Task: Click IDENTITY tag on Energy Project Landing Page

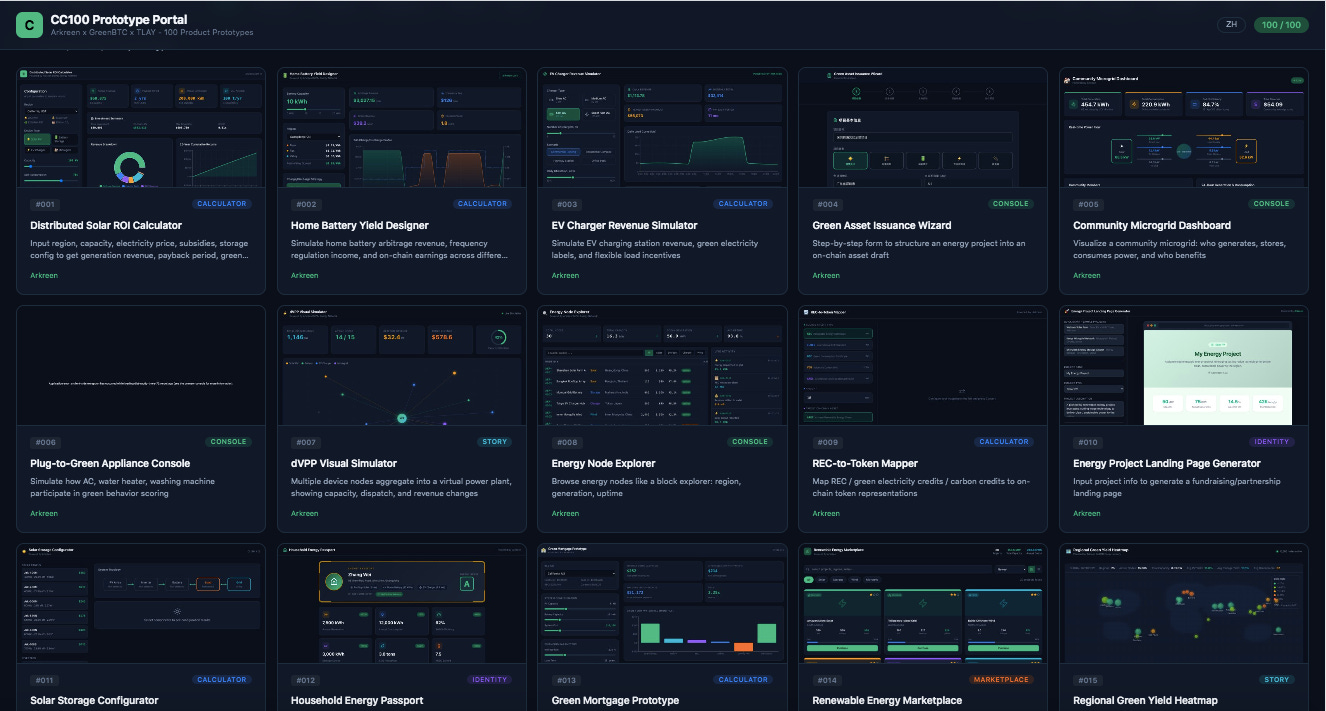Action: pos(1271,442)
